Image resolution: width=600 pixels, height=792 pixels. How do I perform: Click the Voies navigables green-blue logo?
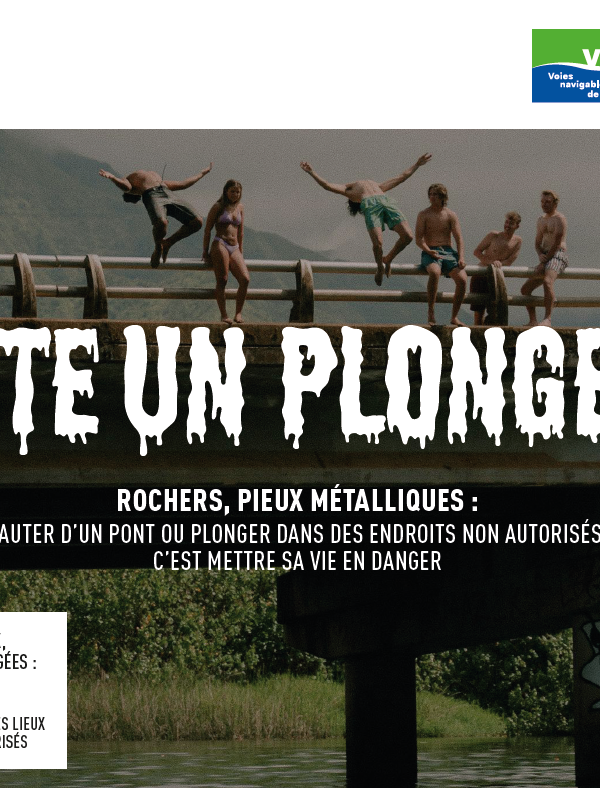566,66
